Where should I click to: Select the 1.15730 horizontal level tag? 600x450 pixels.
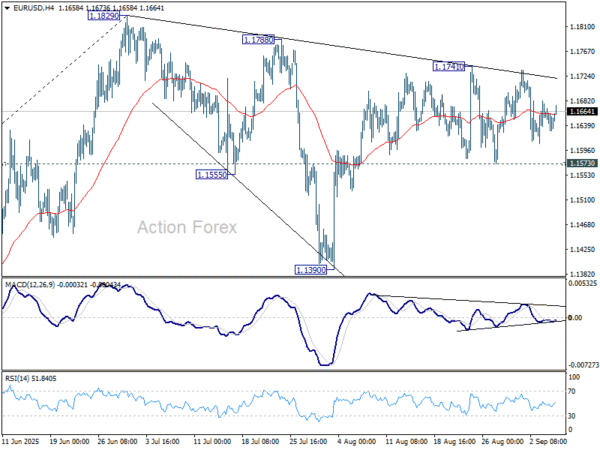[x=582, y=163]
